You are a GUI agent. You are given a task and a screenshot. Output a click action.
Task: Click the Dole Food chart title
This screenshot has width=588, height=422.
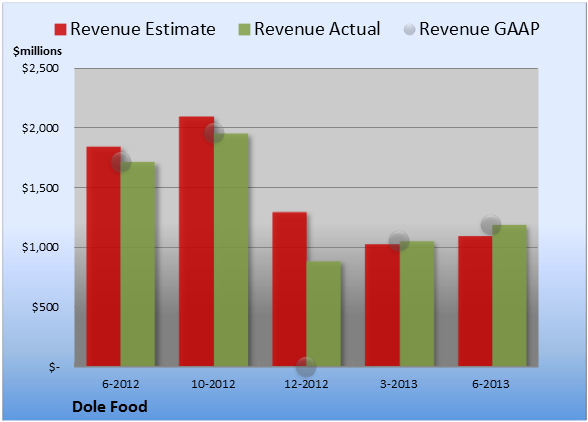point(110,407)
